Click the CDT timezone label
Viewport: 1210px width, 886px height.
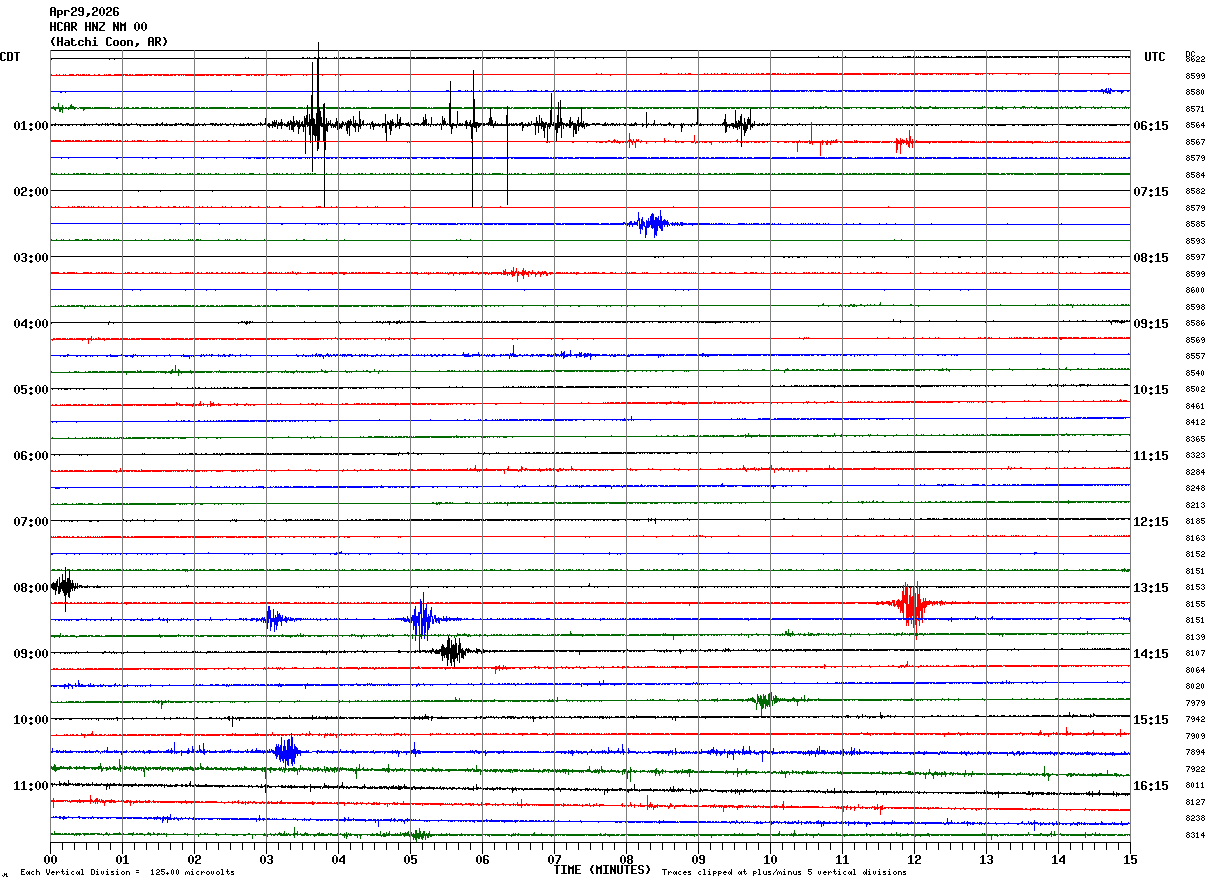(10, 57)
